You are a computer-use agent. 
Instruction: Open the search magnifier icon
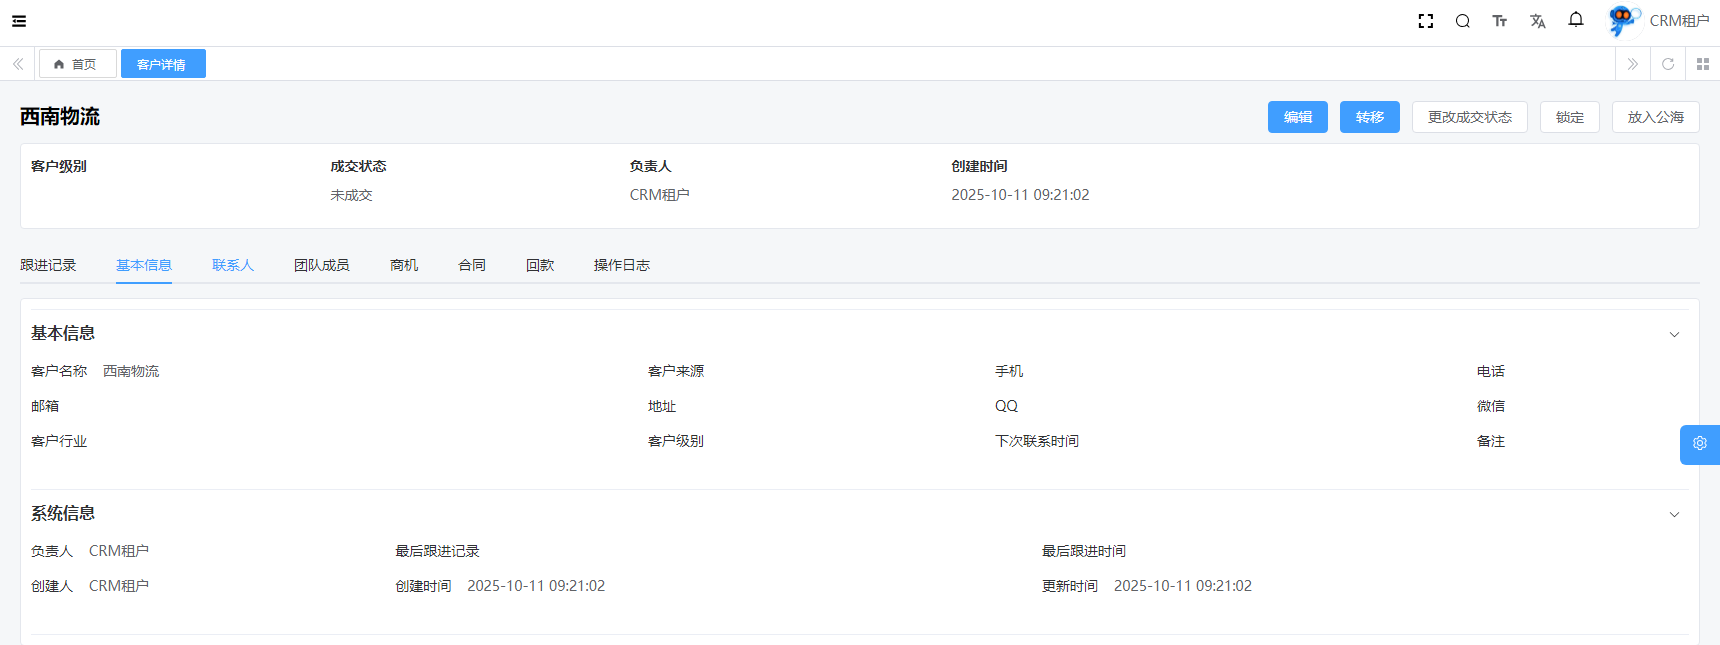point(1462,21)
